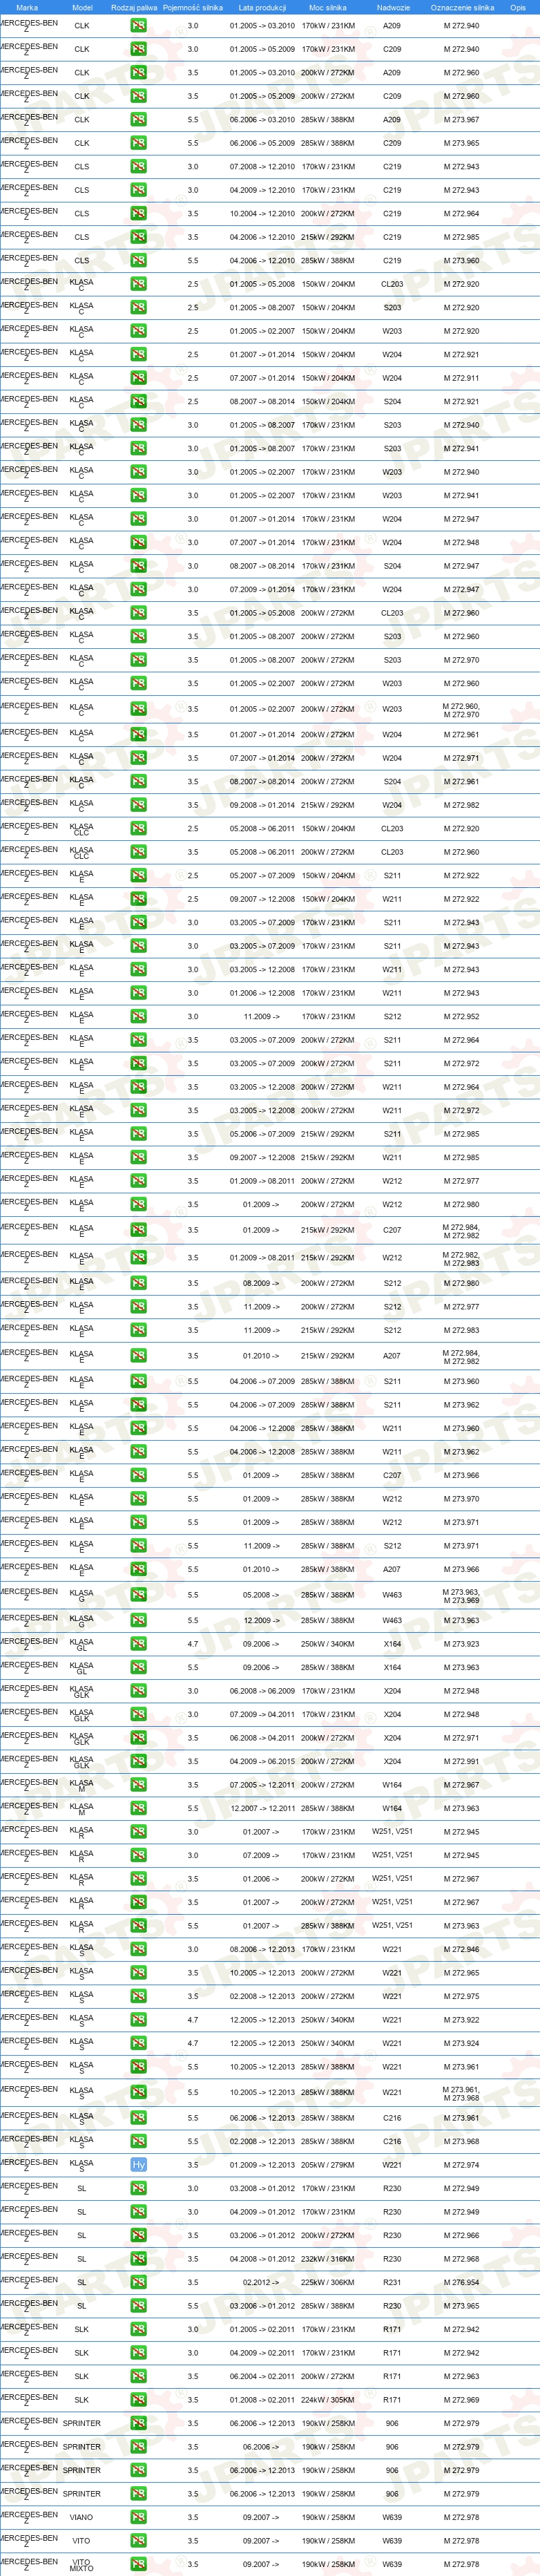The image size is (540, 2576).
Task: Click the 'Nadwozie' column header
Action: click(x=393, y=7)
